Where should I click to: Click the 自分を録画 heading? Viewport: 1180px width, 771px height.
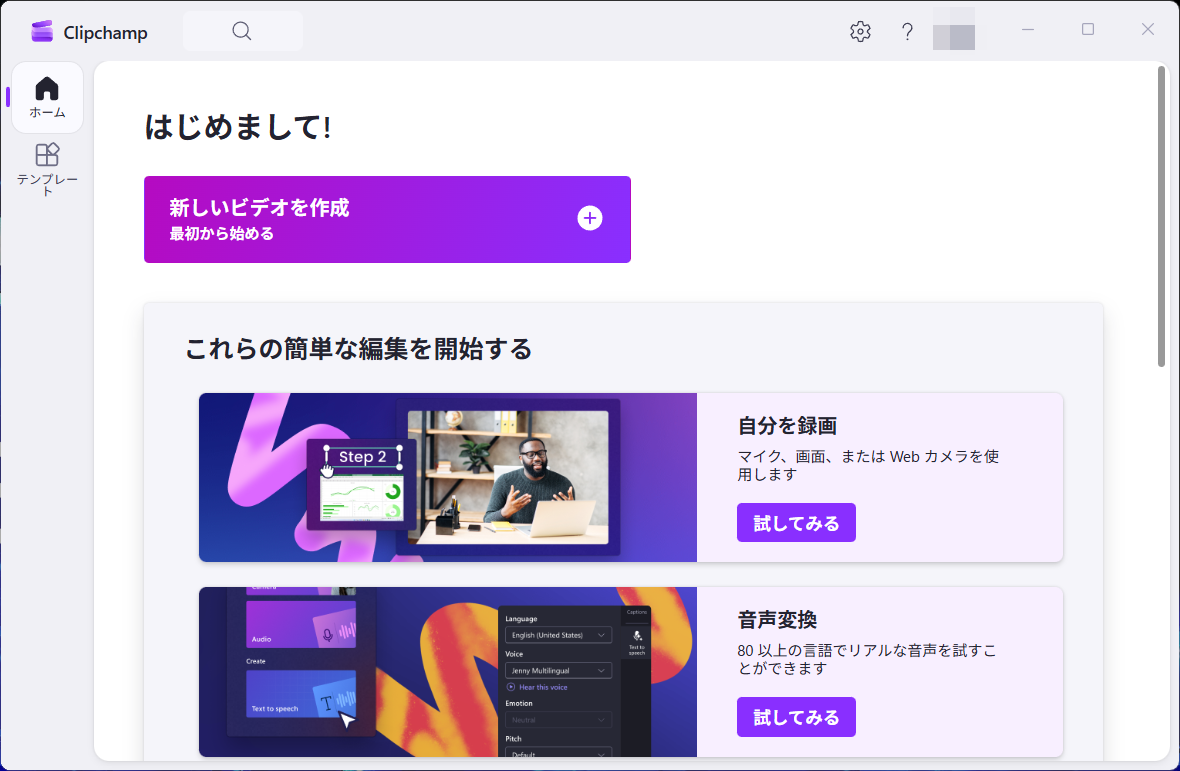(x=787, y=426)
